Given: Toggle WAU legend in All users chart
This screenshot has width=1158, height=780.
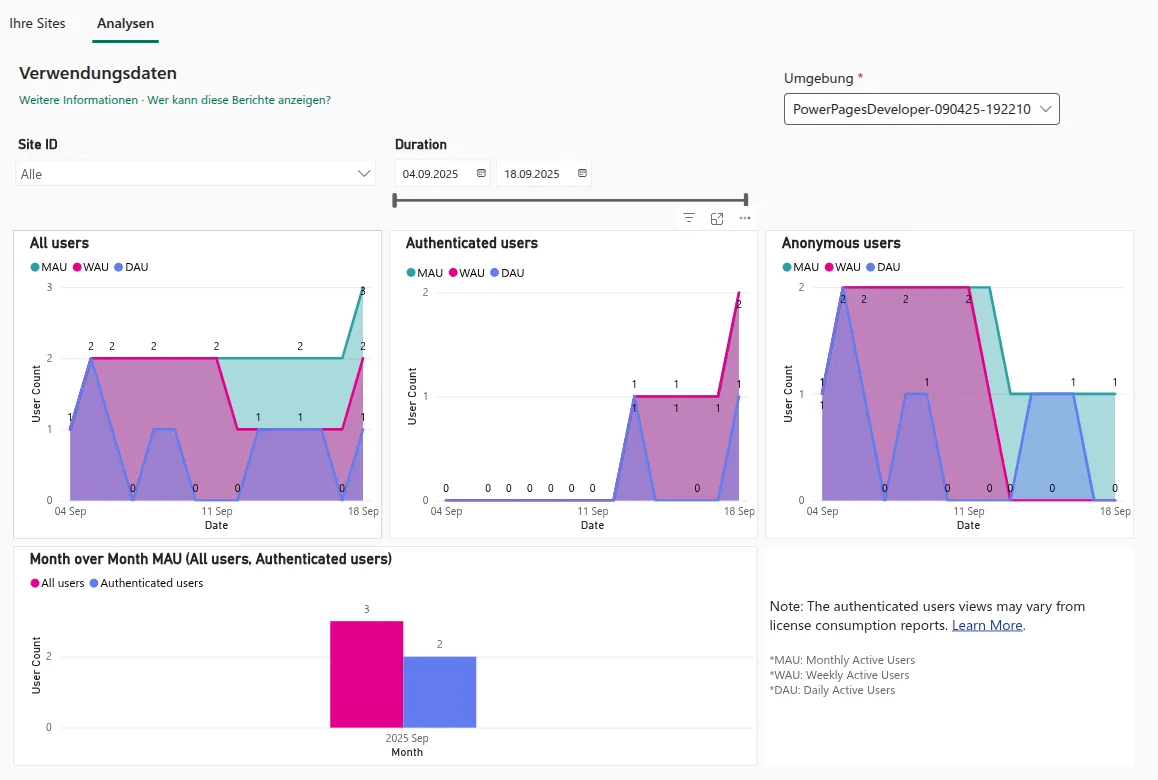Looking at the screenshot, I should (x=91, y=267).
